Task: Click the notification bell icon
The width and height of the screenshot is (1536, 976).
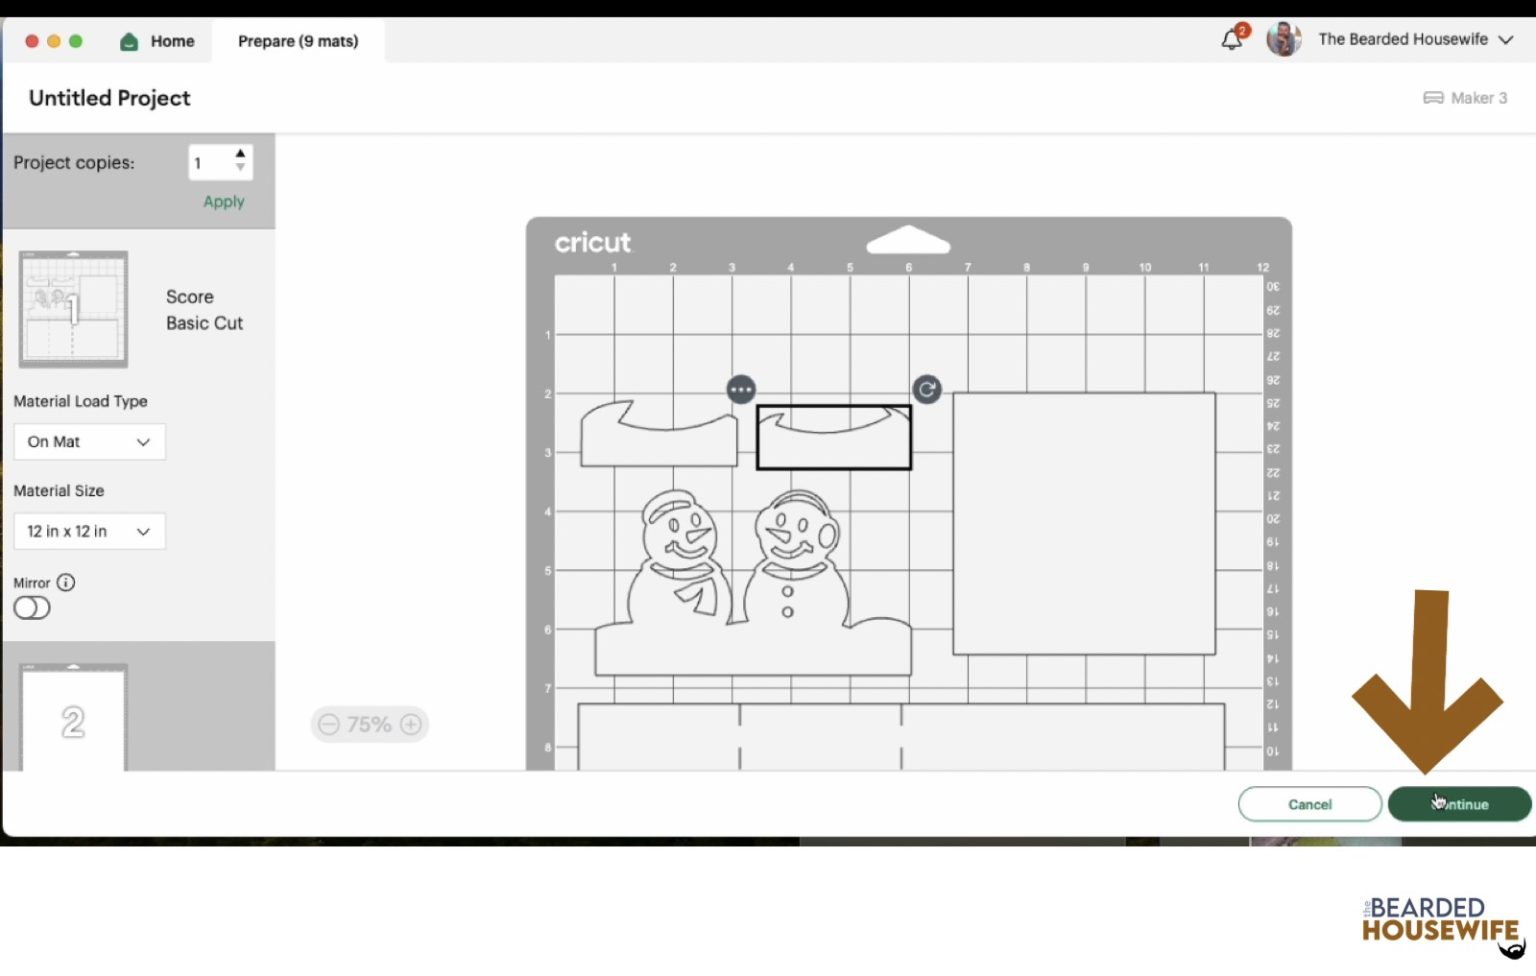Action: [1231, 40]
